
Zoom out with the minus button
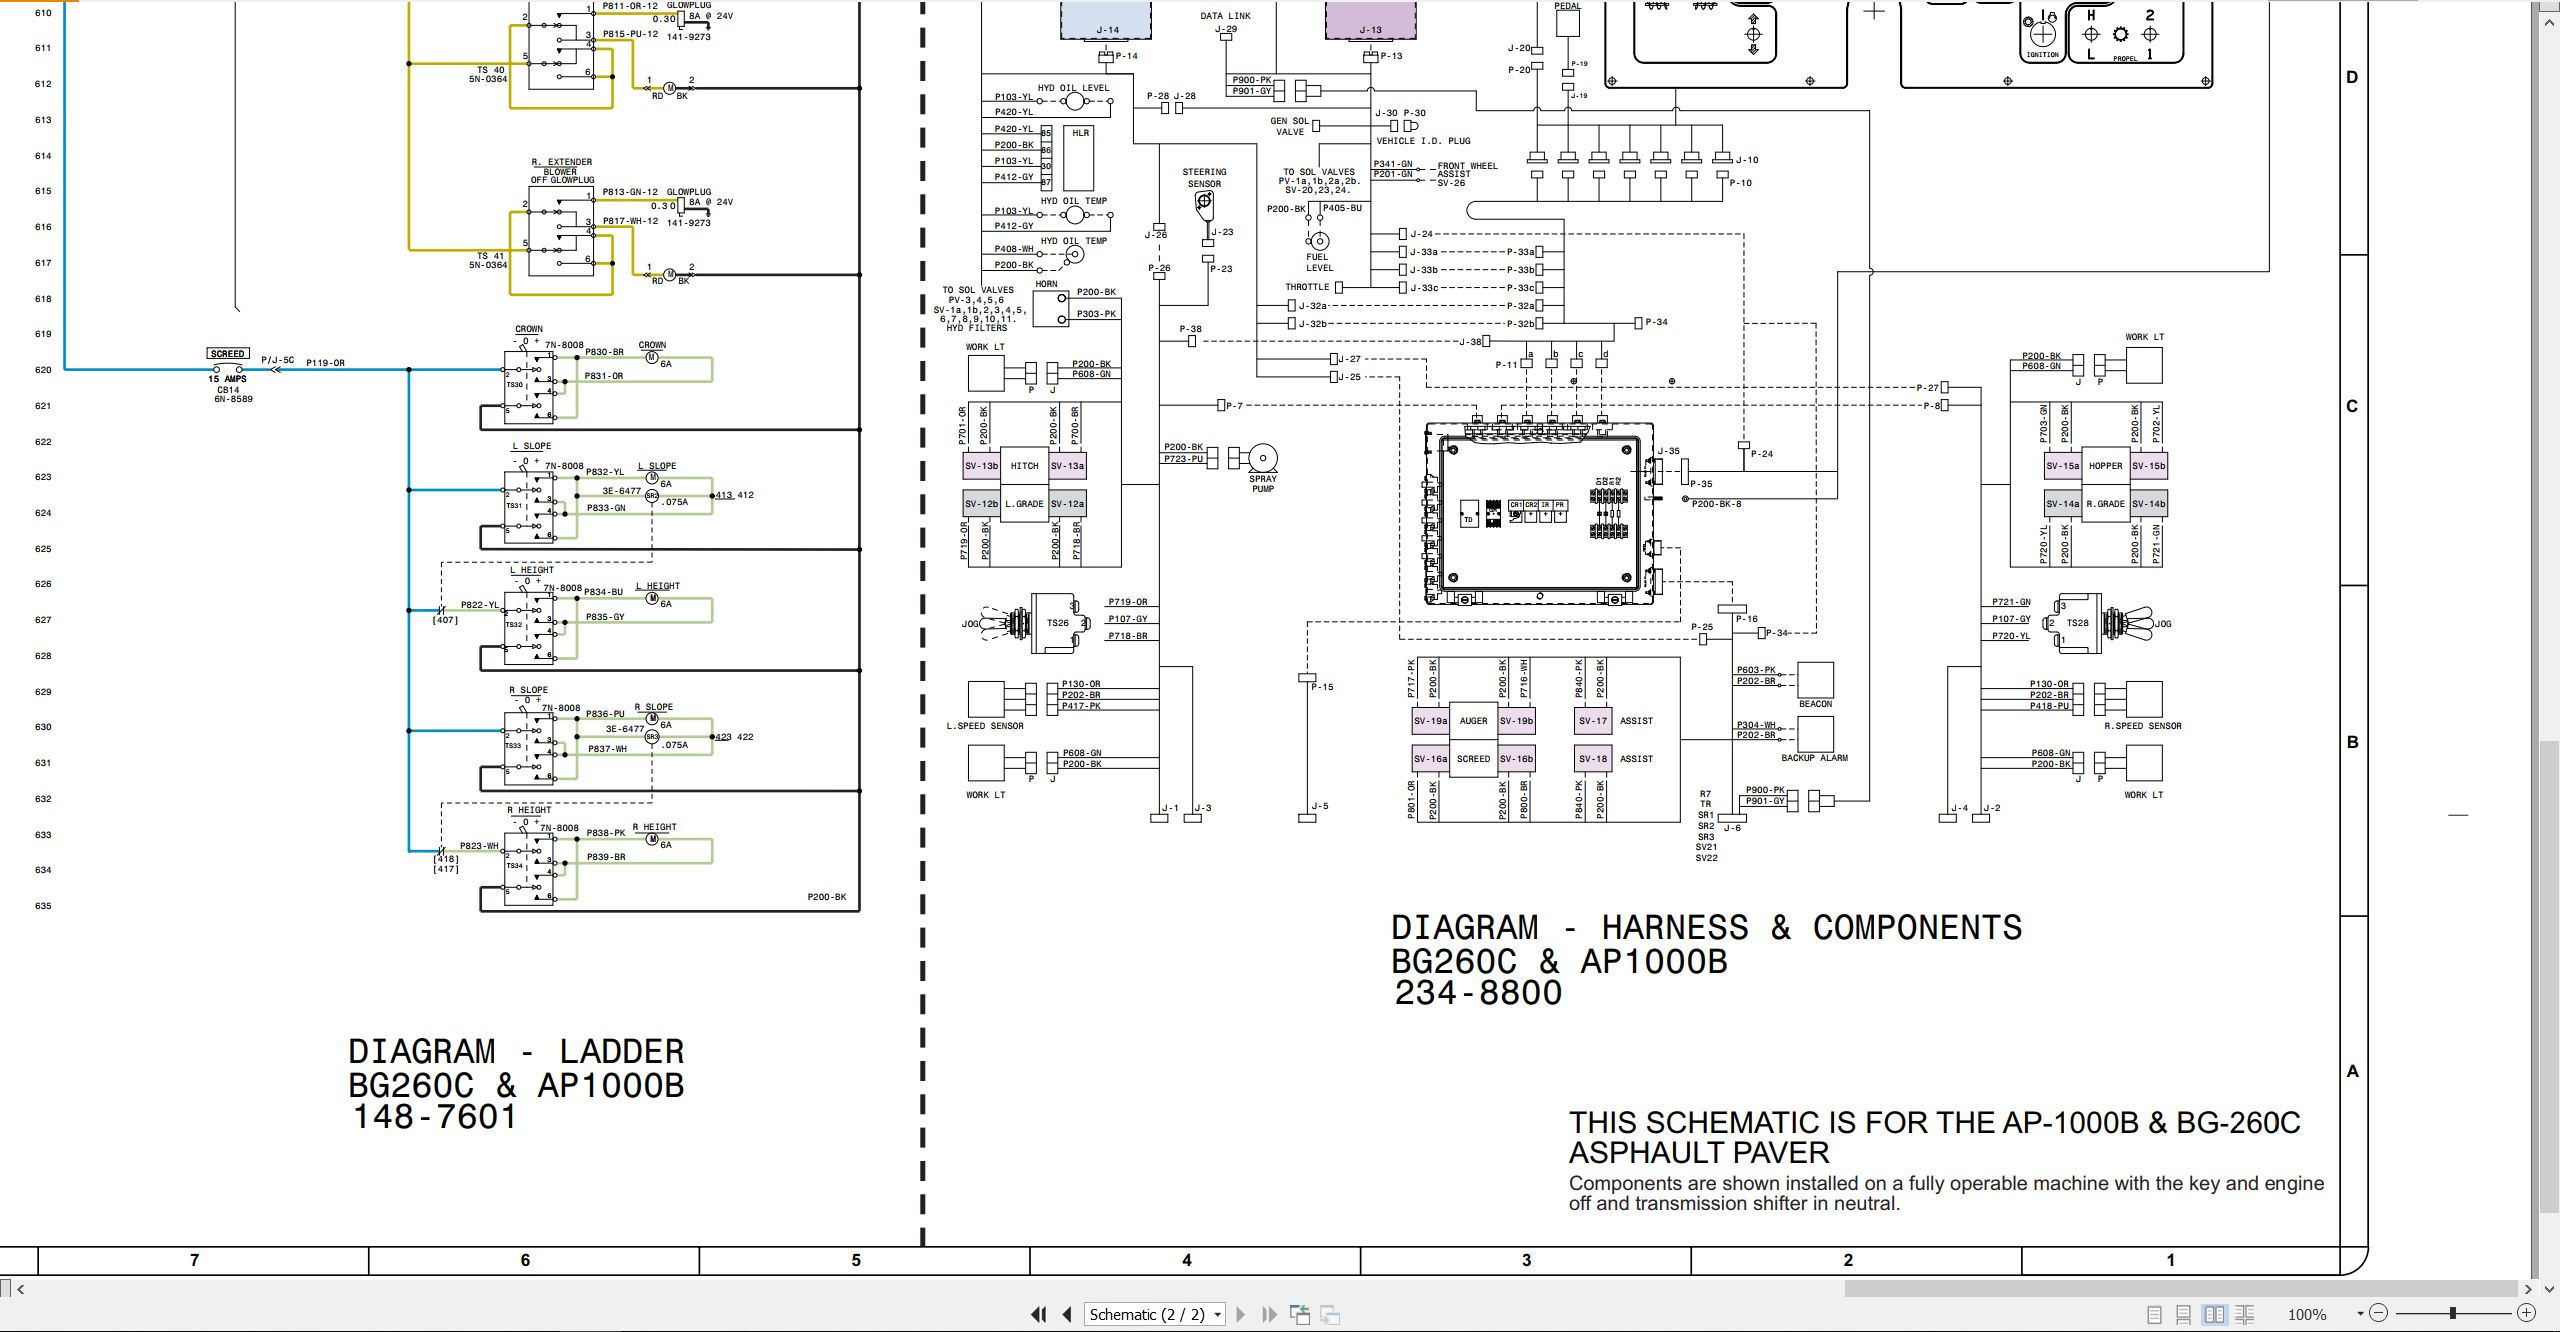coord(2379,1313)
